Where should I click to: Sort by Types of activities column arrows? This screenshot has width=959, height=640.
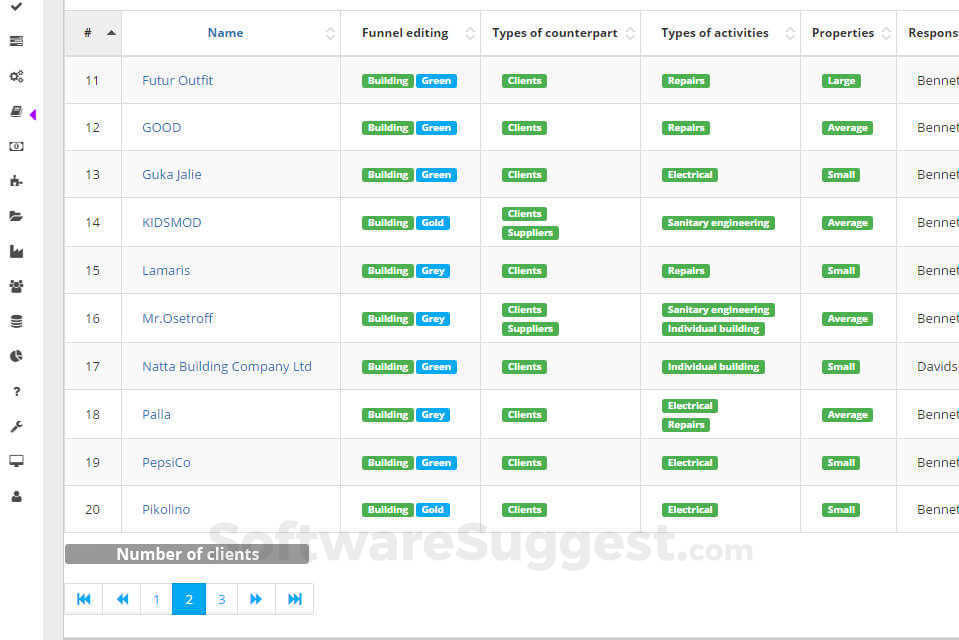(x=790, y=33)
